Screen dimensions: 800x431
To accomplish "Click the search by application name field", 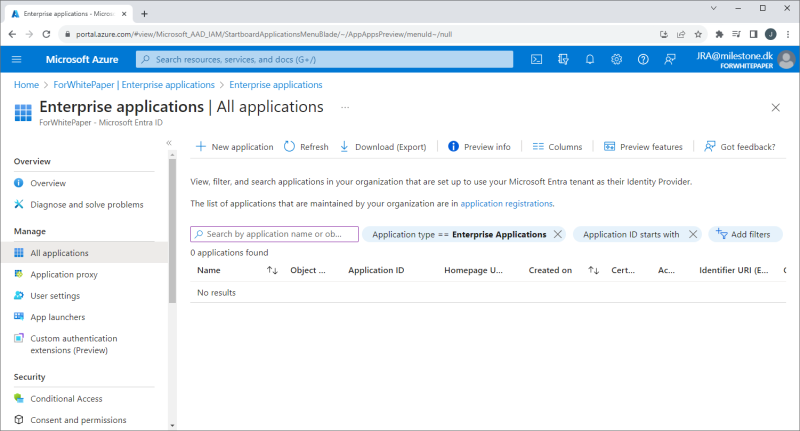I will (274, 234).
